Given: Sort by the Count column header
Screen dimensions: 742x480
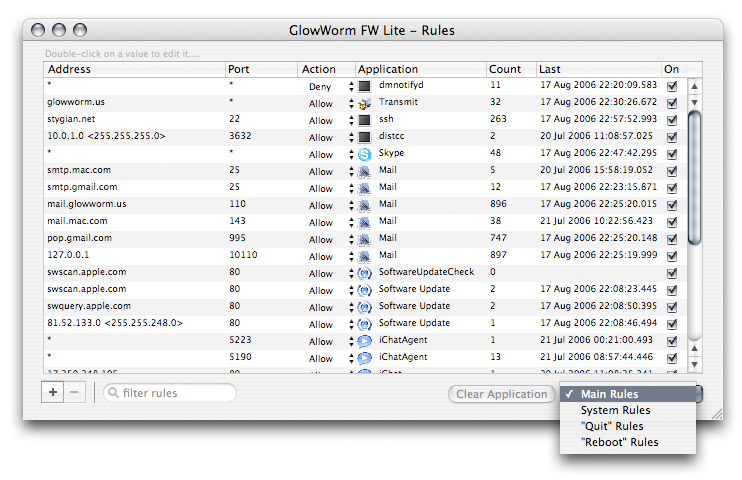Looking at the screenshot, I should click(511, 69).
